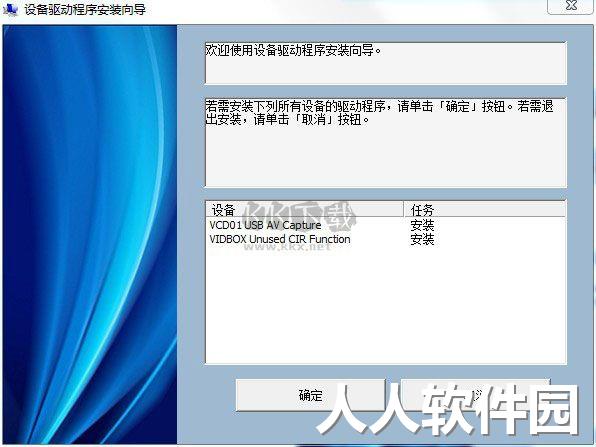Click the 任务 column header
The width and height of the screenshot is (596, 447).
click(485, 209)
